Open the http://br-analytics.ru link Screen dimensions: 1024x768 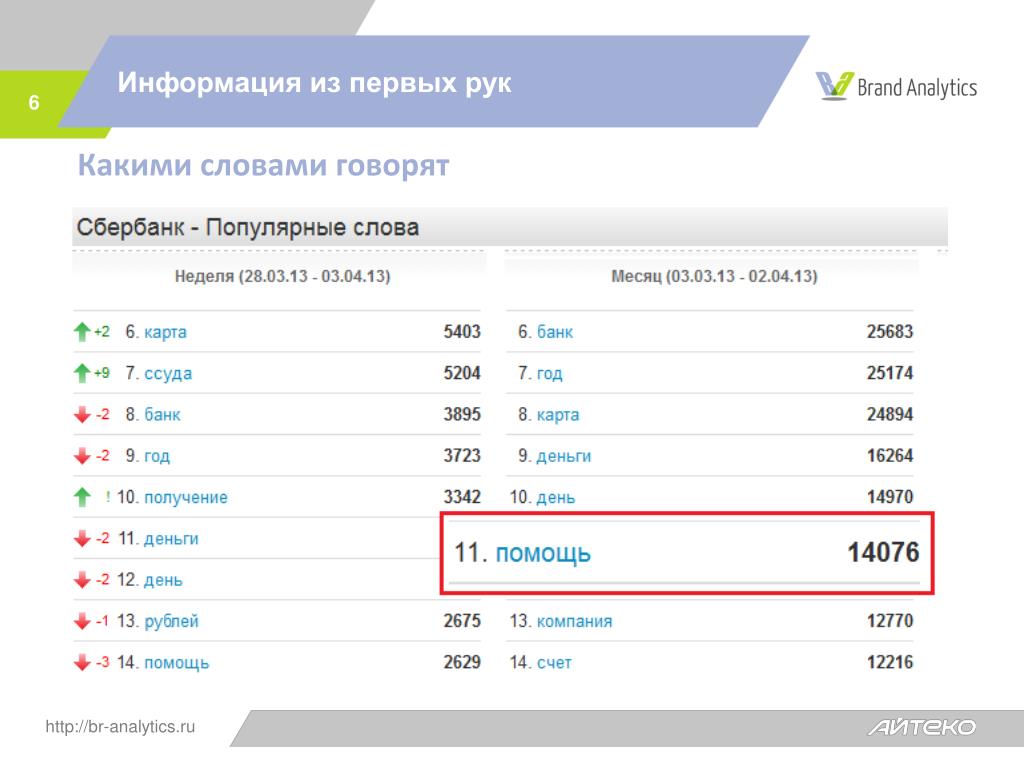click(x=120, y=727)
